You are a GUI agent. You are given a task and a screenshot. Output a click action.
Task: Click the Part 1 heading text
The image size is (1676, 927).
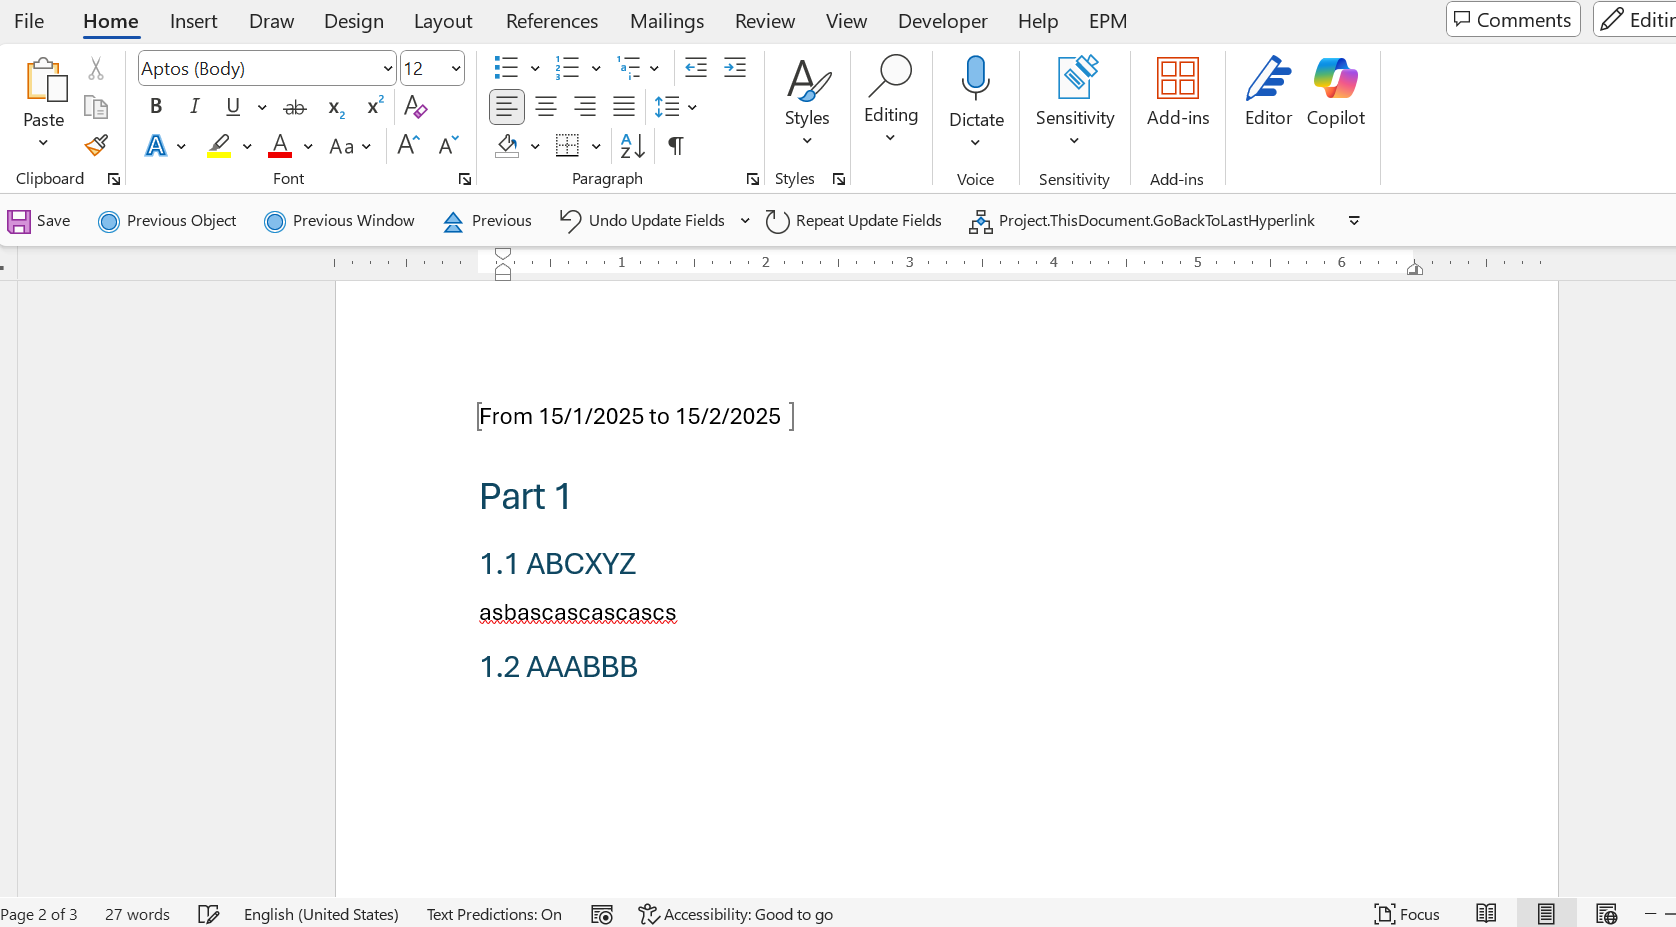[x=525, y=497]
